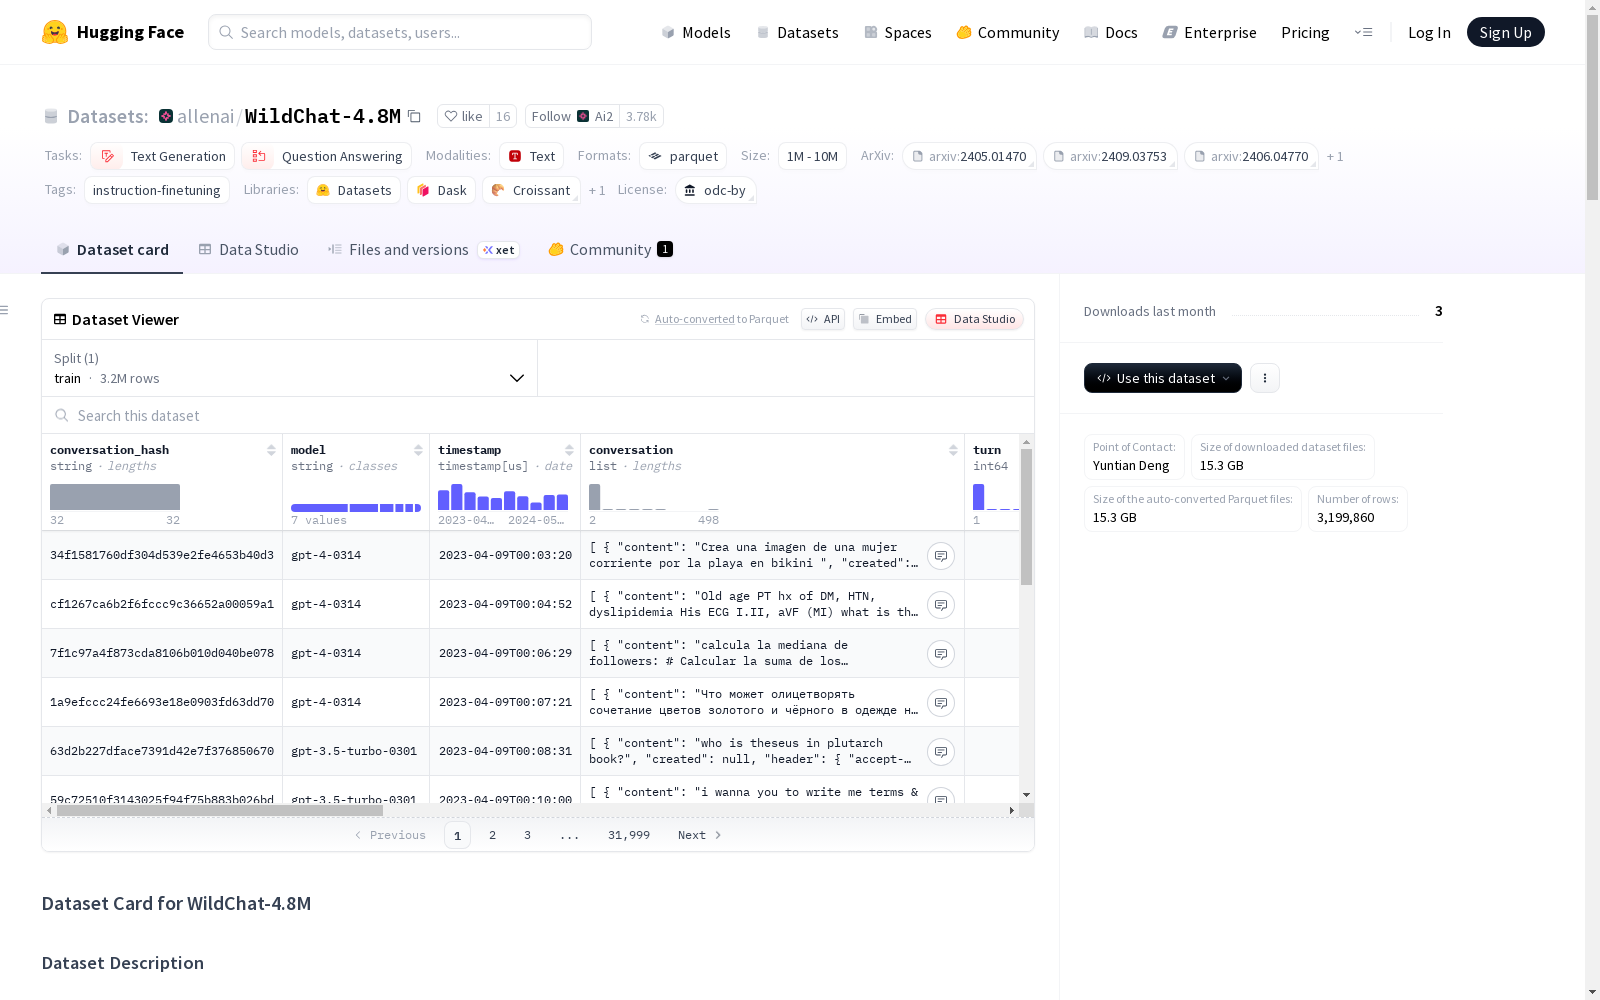Image resolution: width=1600 pixels, height=1000 pixels.
Task: Select the Croissant library tag
Action: point(531,190)
